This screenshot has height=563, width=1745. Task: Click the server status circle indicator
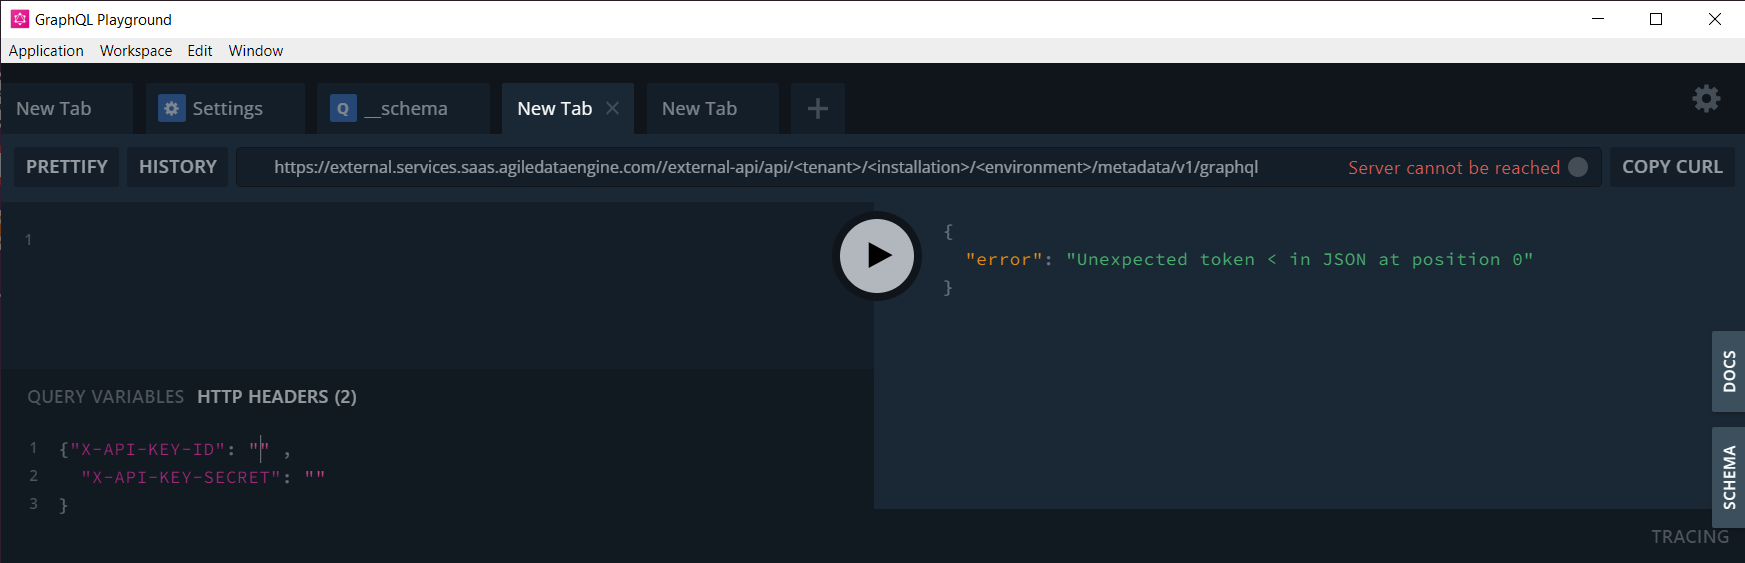[1578, 167]
